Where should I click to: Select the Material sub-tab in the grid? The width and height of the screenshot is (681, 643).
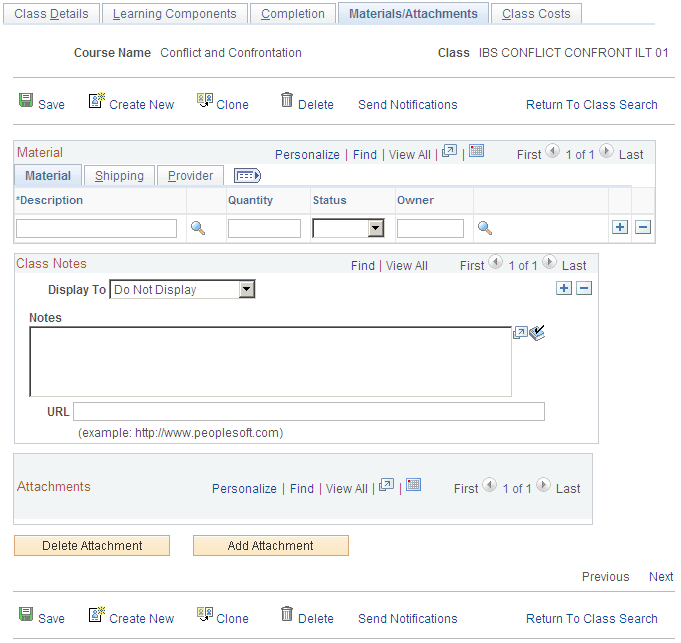click(48, 176)
